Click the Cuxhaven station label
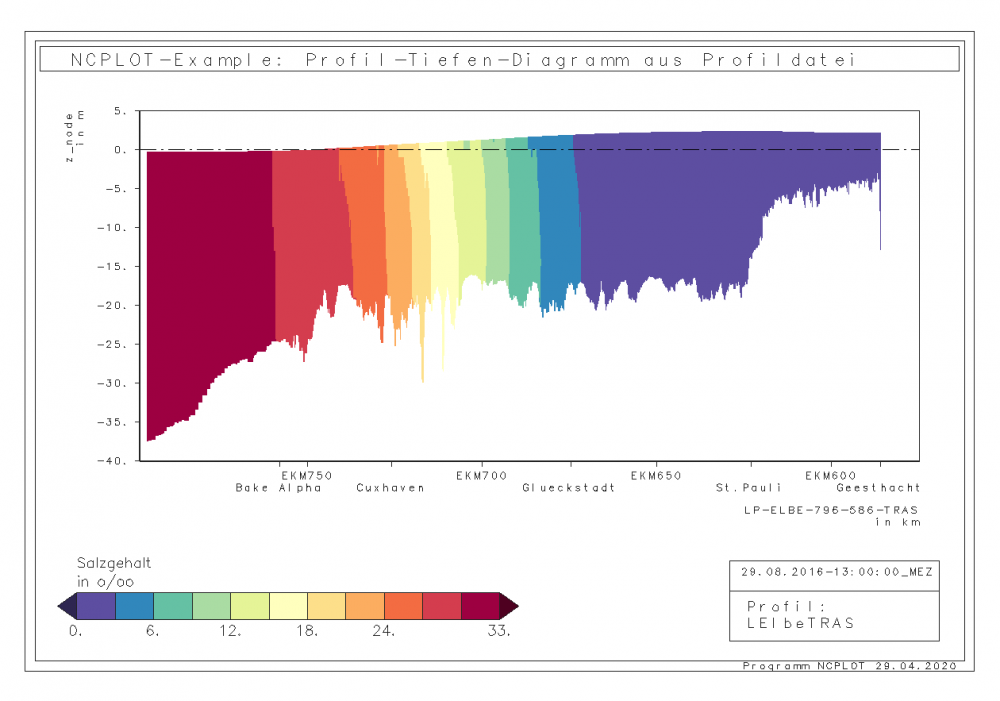The height and width of the screenshot is (701, 1000). 390,488
